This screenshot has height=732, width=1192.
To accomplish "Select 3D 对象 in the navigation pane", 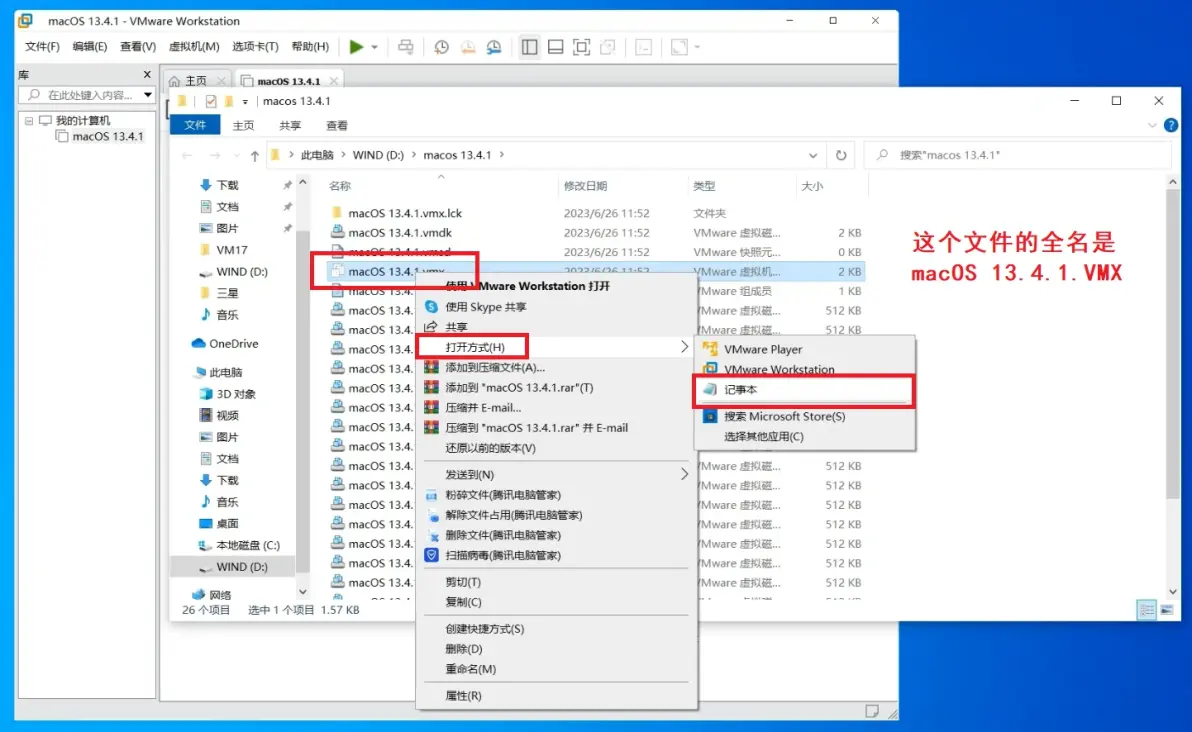I will (236, 394).
